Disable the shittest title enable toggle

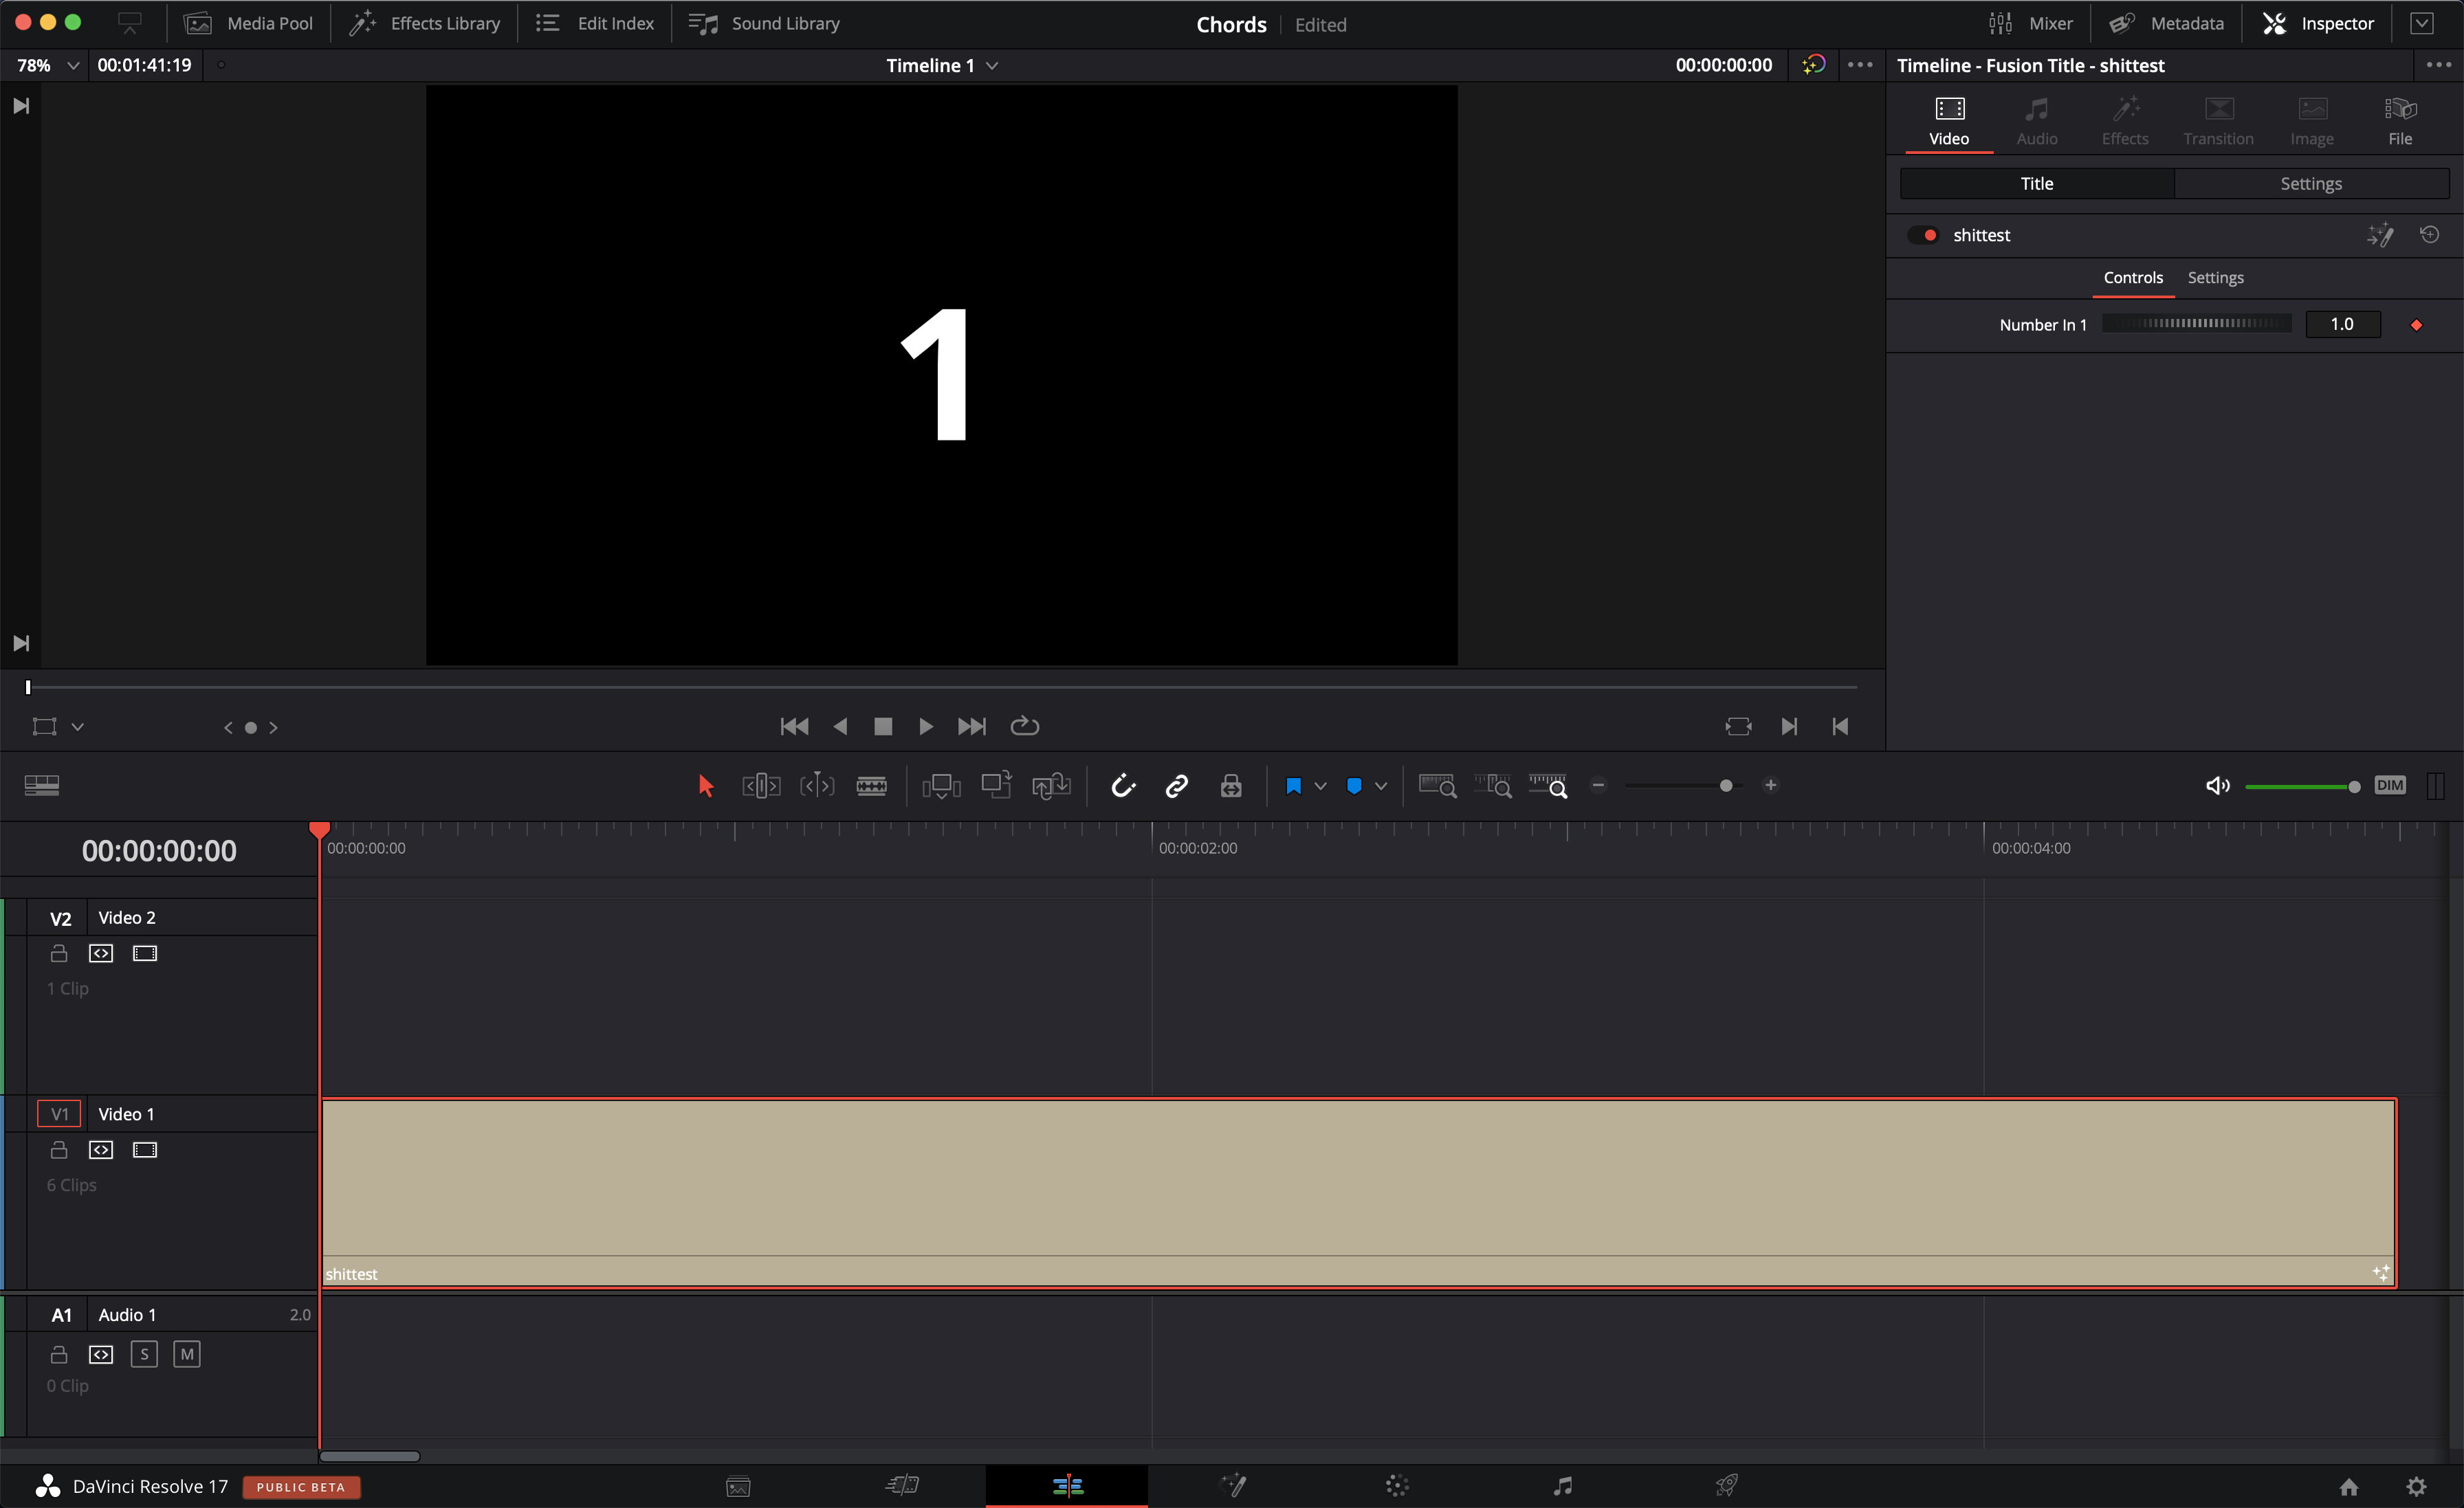(1924, 235)
